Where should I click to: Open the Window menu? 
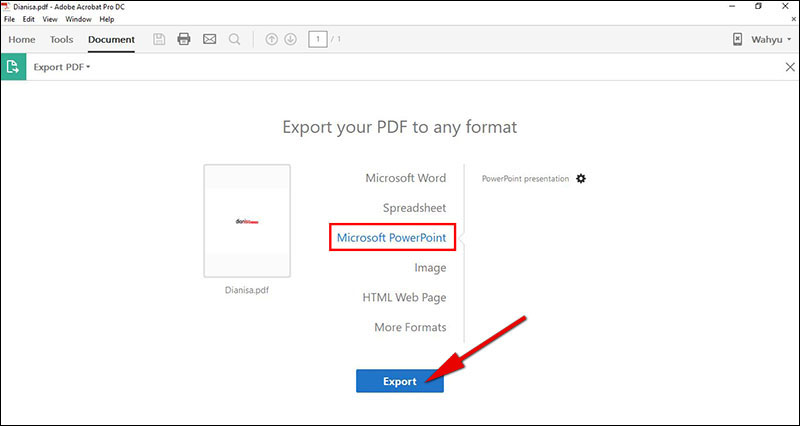pos(78,19)
